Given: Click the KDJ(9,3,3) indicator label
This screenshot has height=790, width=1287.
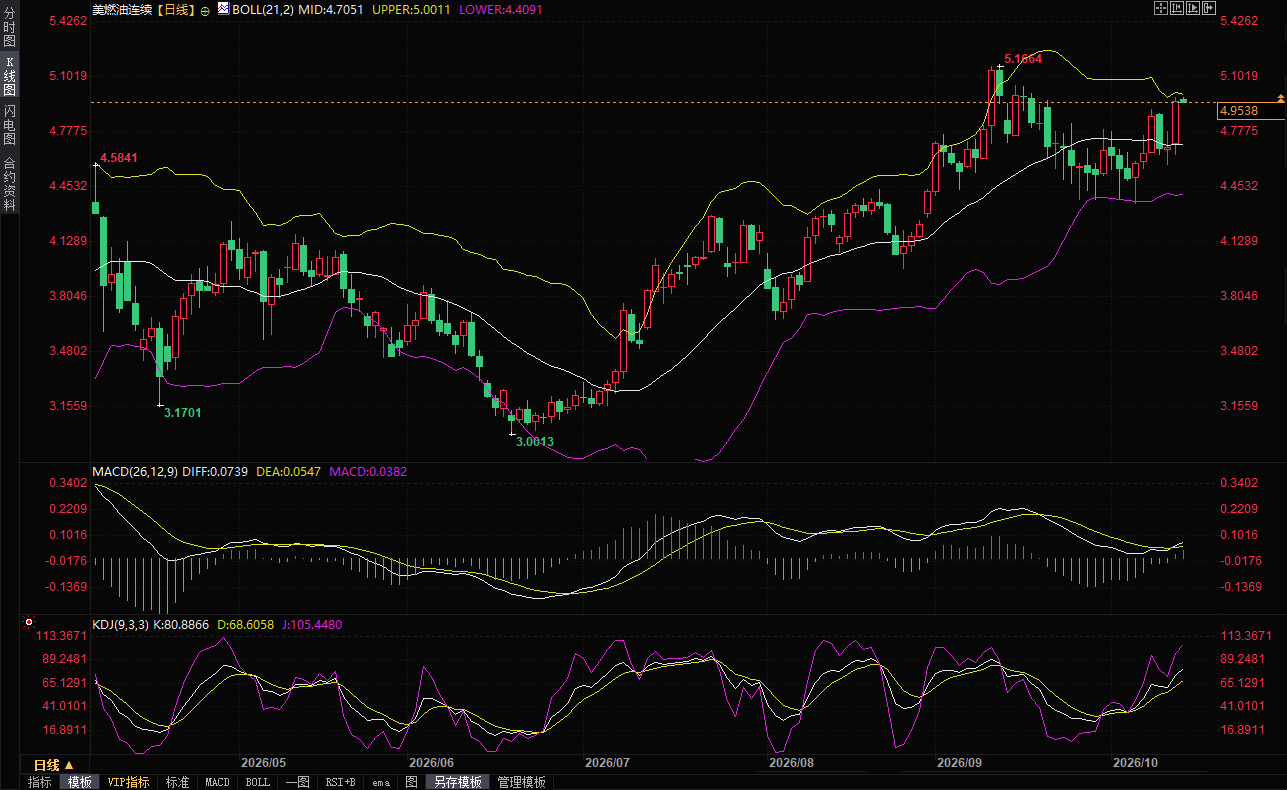Looking at the screenshot, I should tap(120, 624).
